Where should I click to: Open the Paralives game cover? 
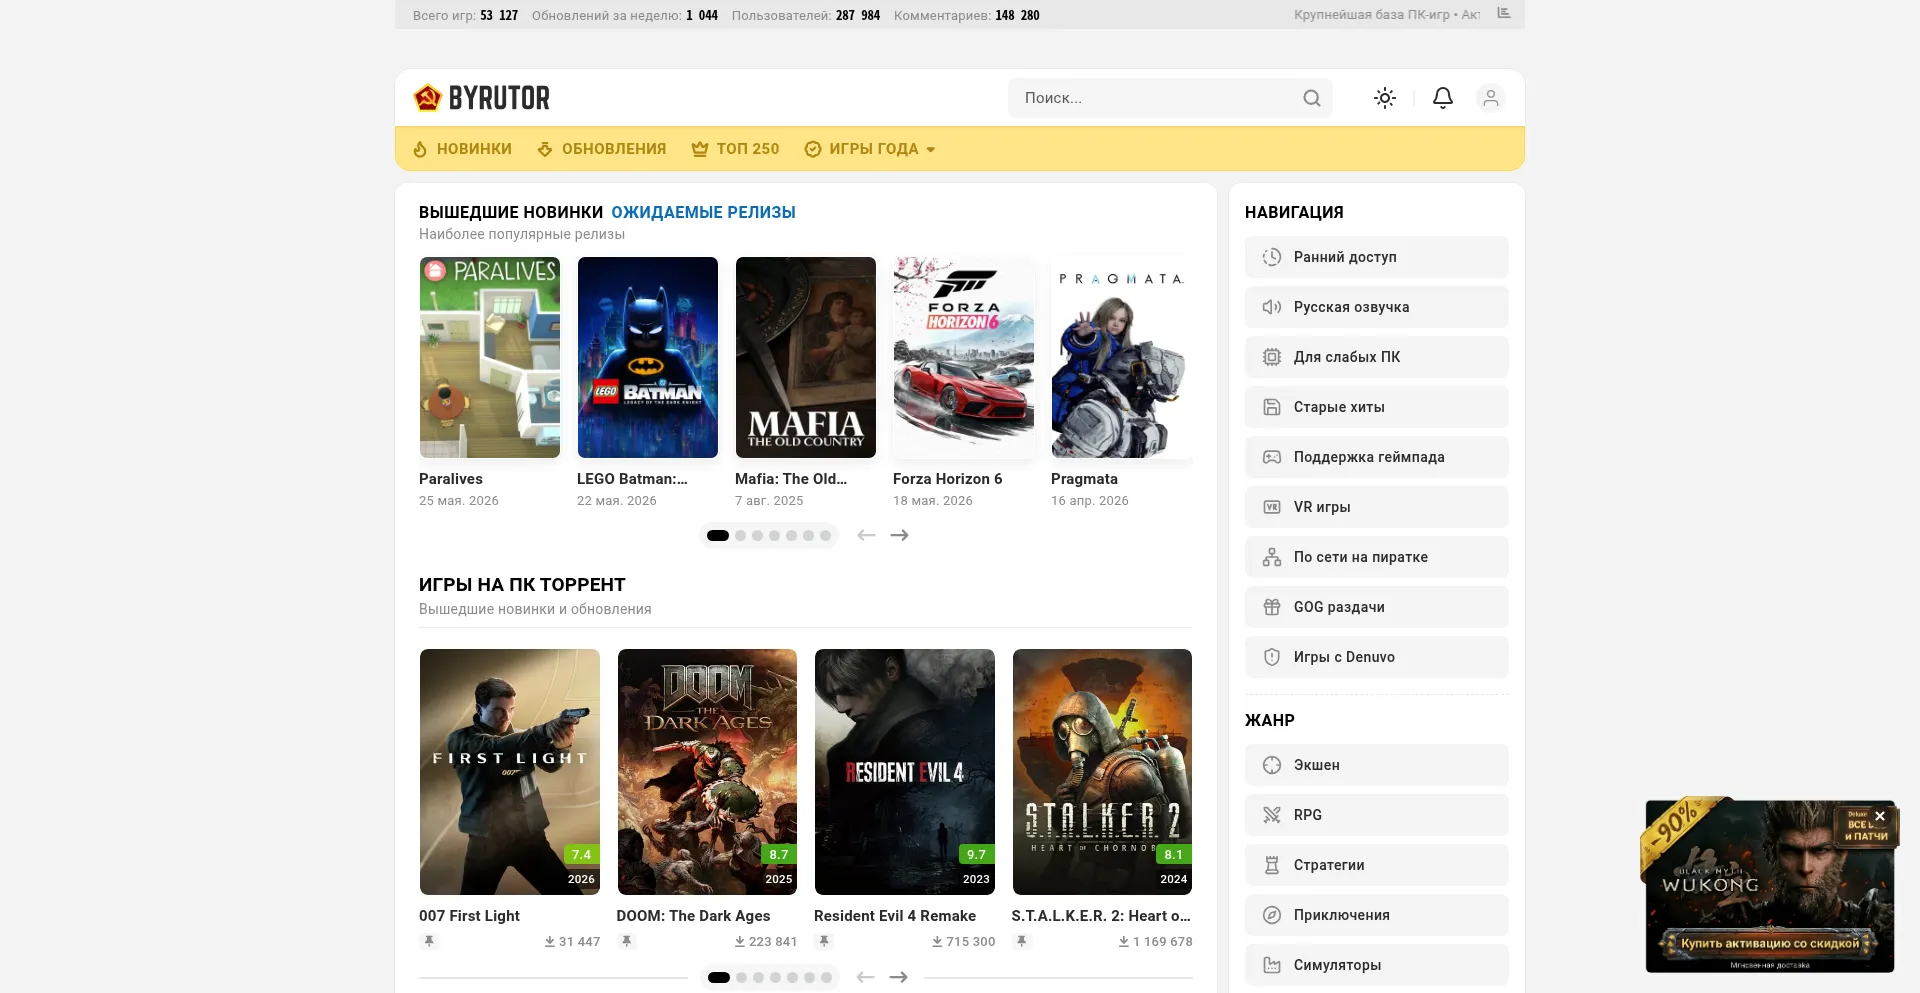click(x=490, y=358)
